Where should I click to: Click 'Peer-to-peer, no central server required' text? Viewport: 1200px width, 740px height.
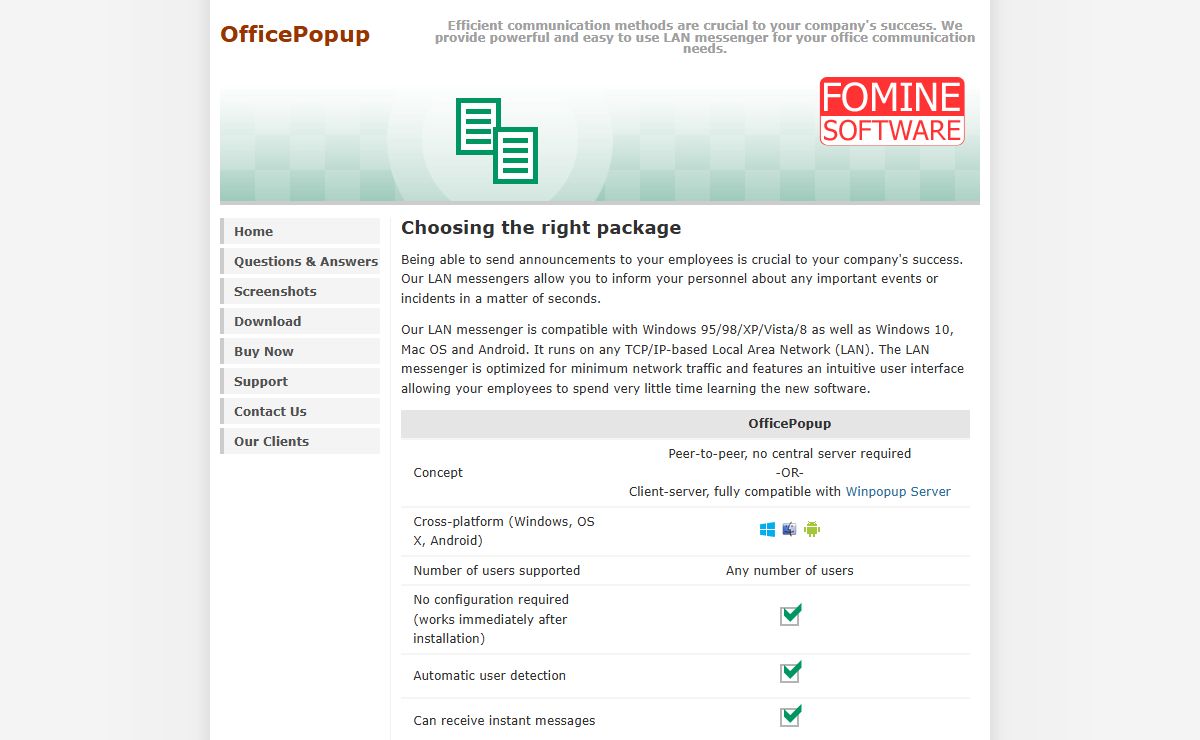click(790, 454)
